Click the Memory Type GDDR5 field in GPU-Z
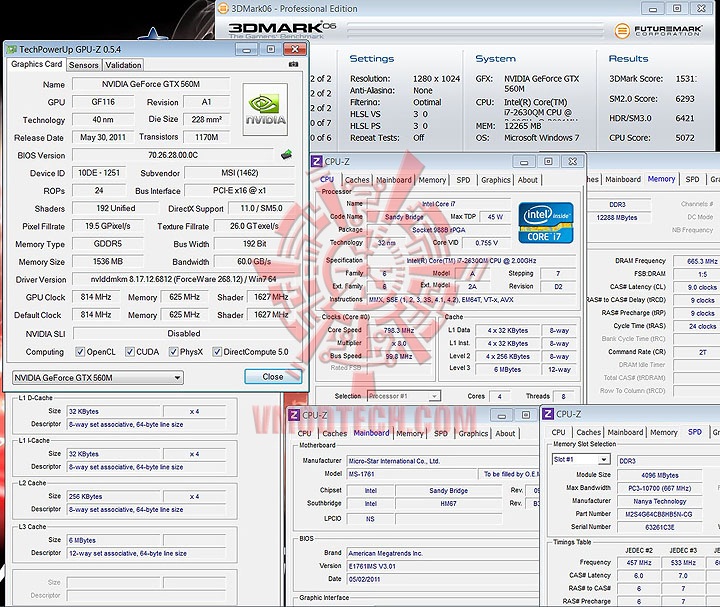720x607 pixels. click(107, 244)
